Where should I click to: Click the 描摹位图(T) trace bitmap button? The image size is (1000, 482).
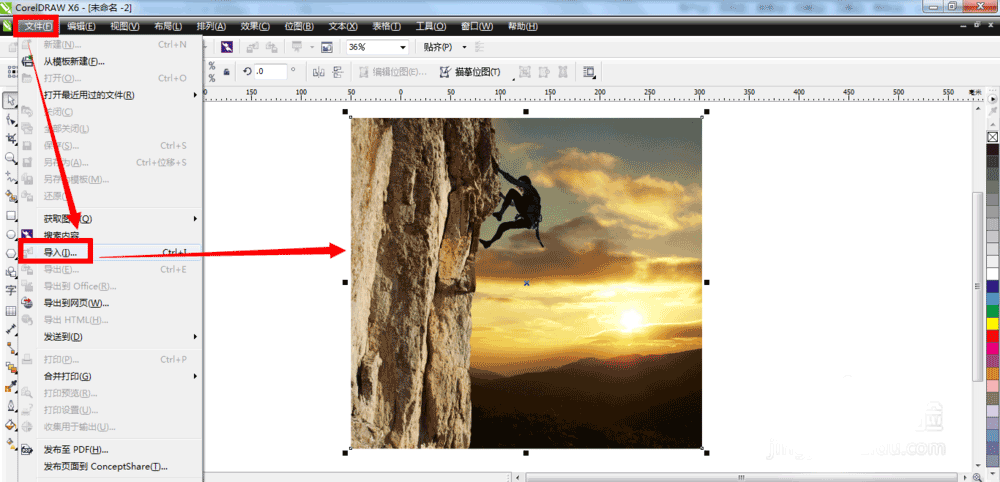pyautogui.click(x=471, y=72)
